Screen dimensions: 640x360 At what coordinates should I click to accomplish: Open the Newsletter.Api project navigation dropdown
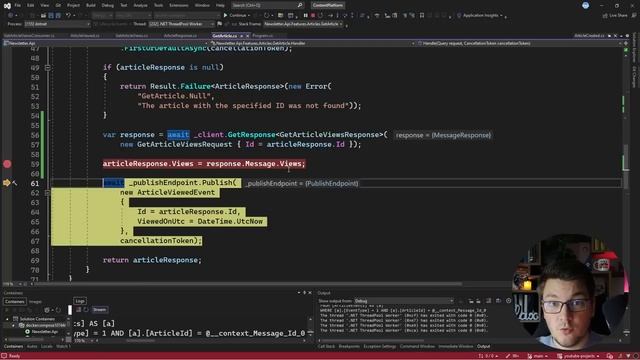[x=105, y=43]
